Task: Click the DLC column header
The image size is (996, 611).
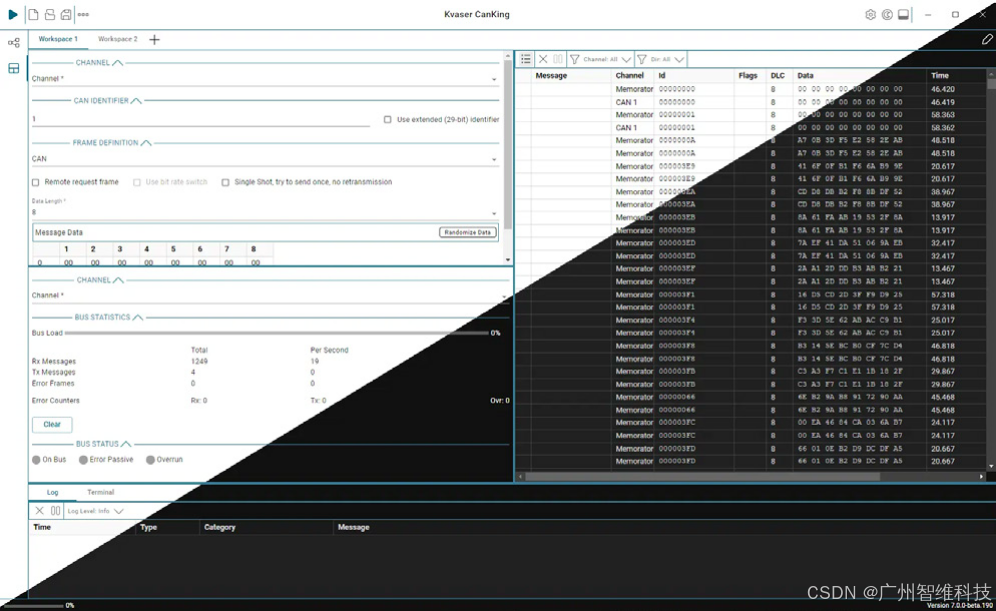Action: 777,76
